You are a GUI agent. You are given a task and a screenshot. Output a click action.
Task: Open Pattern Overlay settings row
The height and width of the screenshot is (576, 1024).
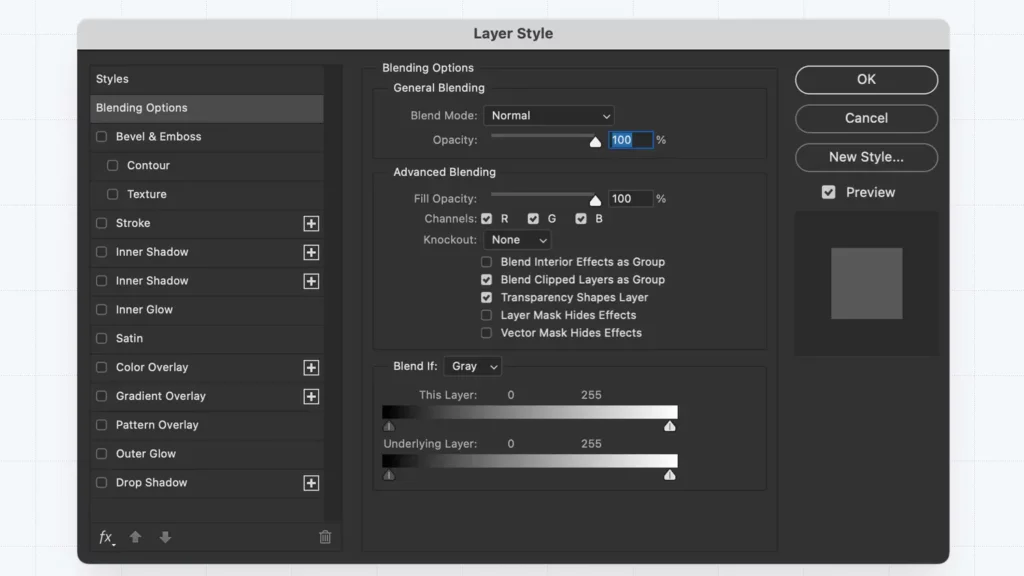click(206, 424)
